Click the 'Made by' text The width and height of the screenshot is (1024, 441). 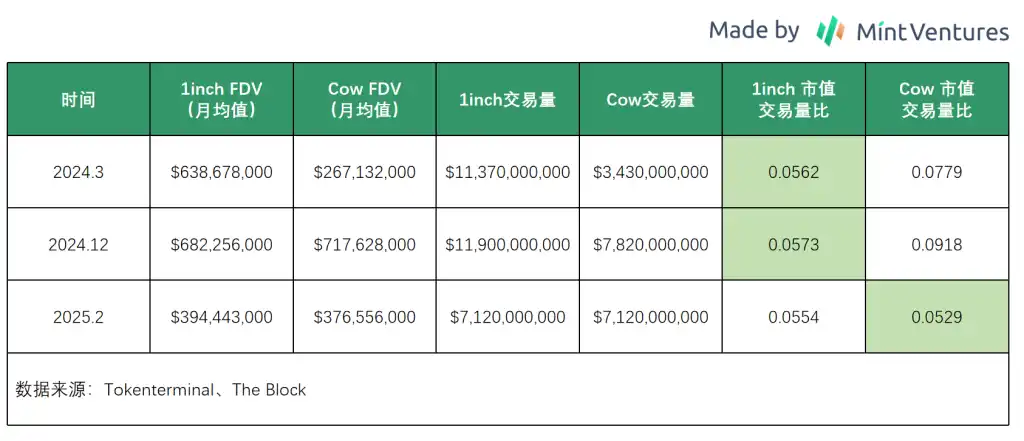pyautogui.click(x=753, y=30)
